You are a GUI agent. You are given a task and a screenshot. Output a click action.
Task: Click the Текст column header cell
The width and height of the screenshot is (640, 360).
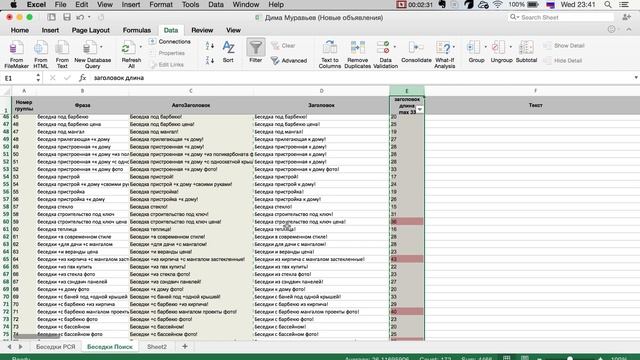tap(536, 105)
